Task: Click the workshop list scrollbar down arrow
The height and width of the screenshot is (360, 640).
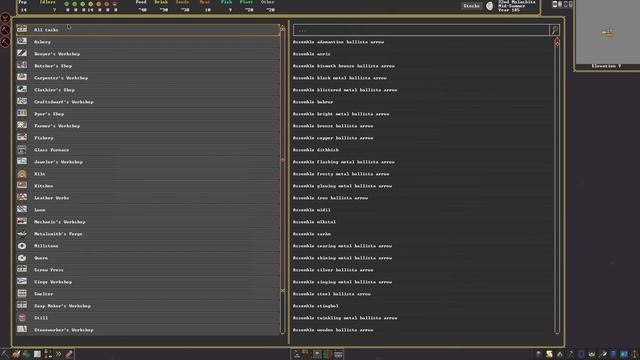Action: click(x=283, y=332)
